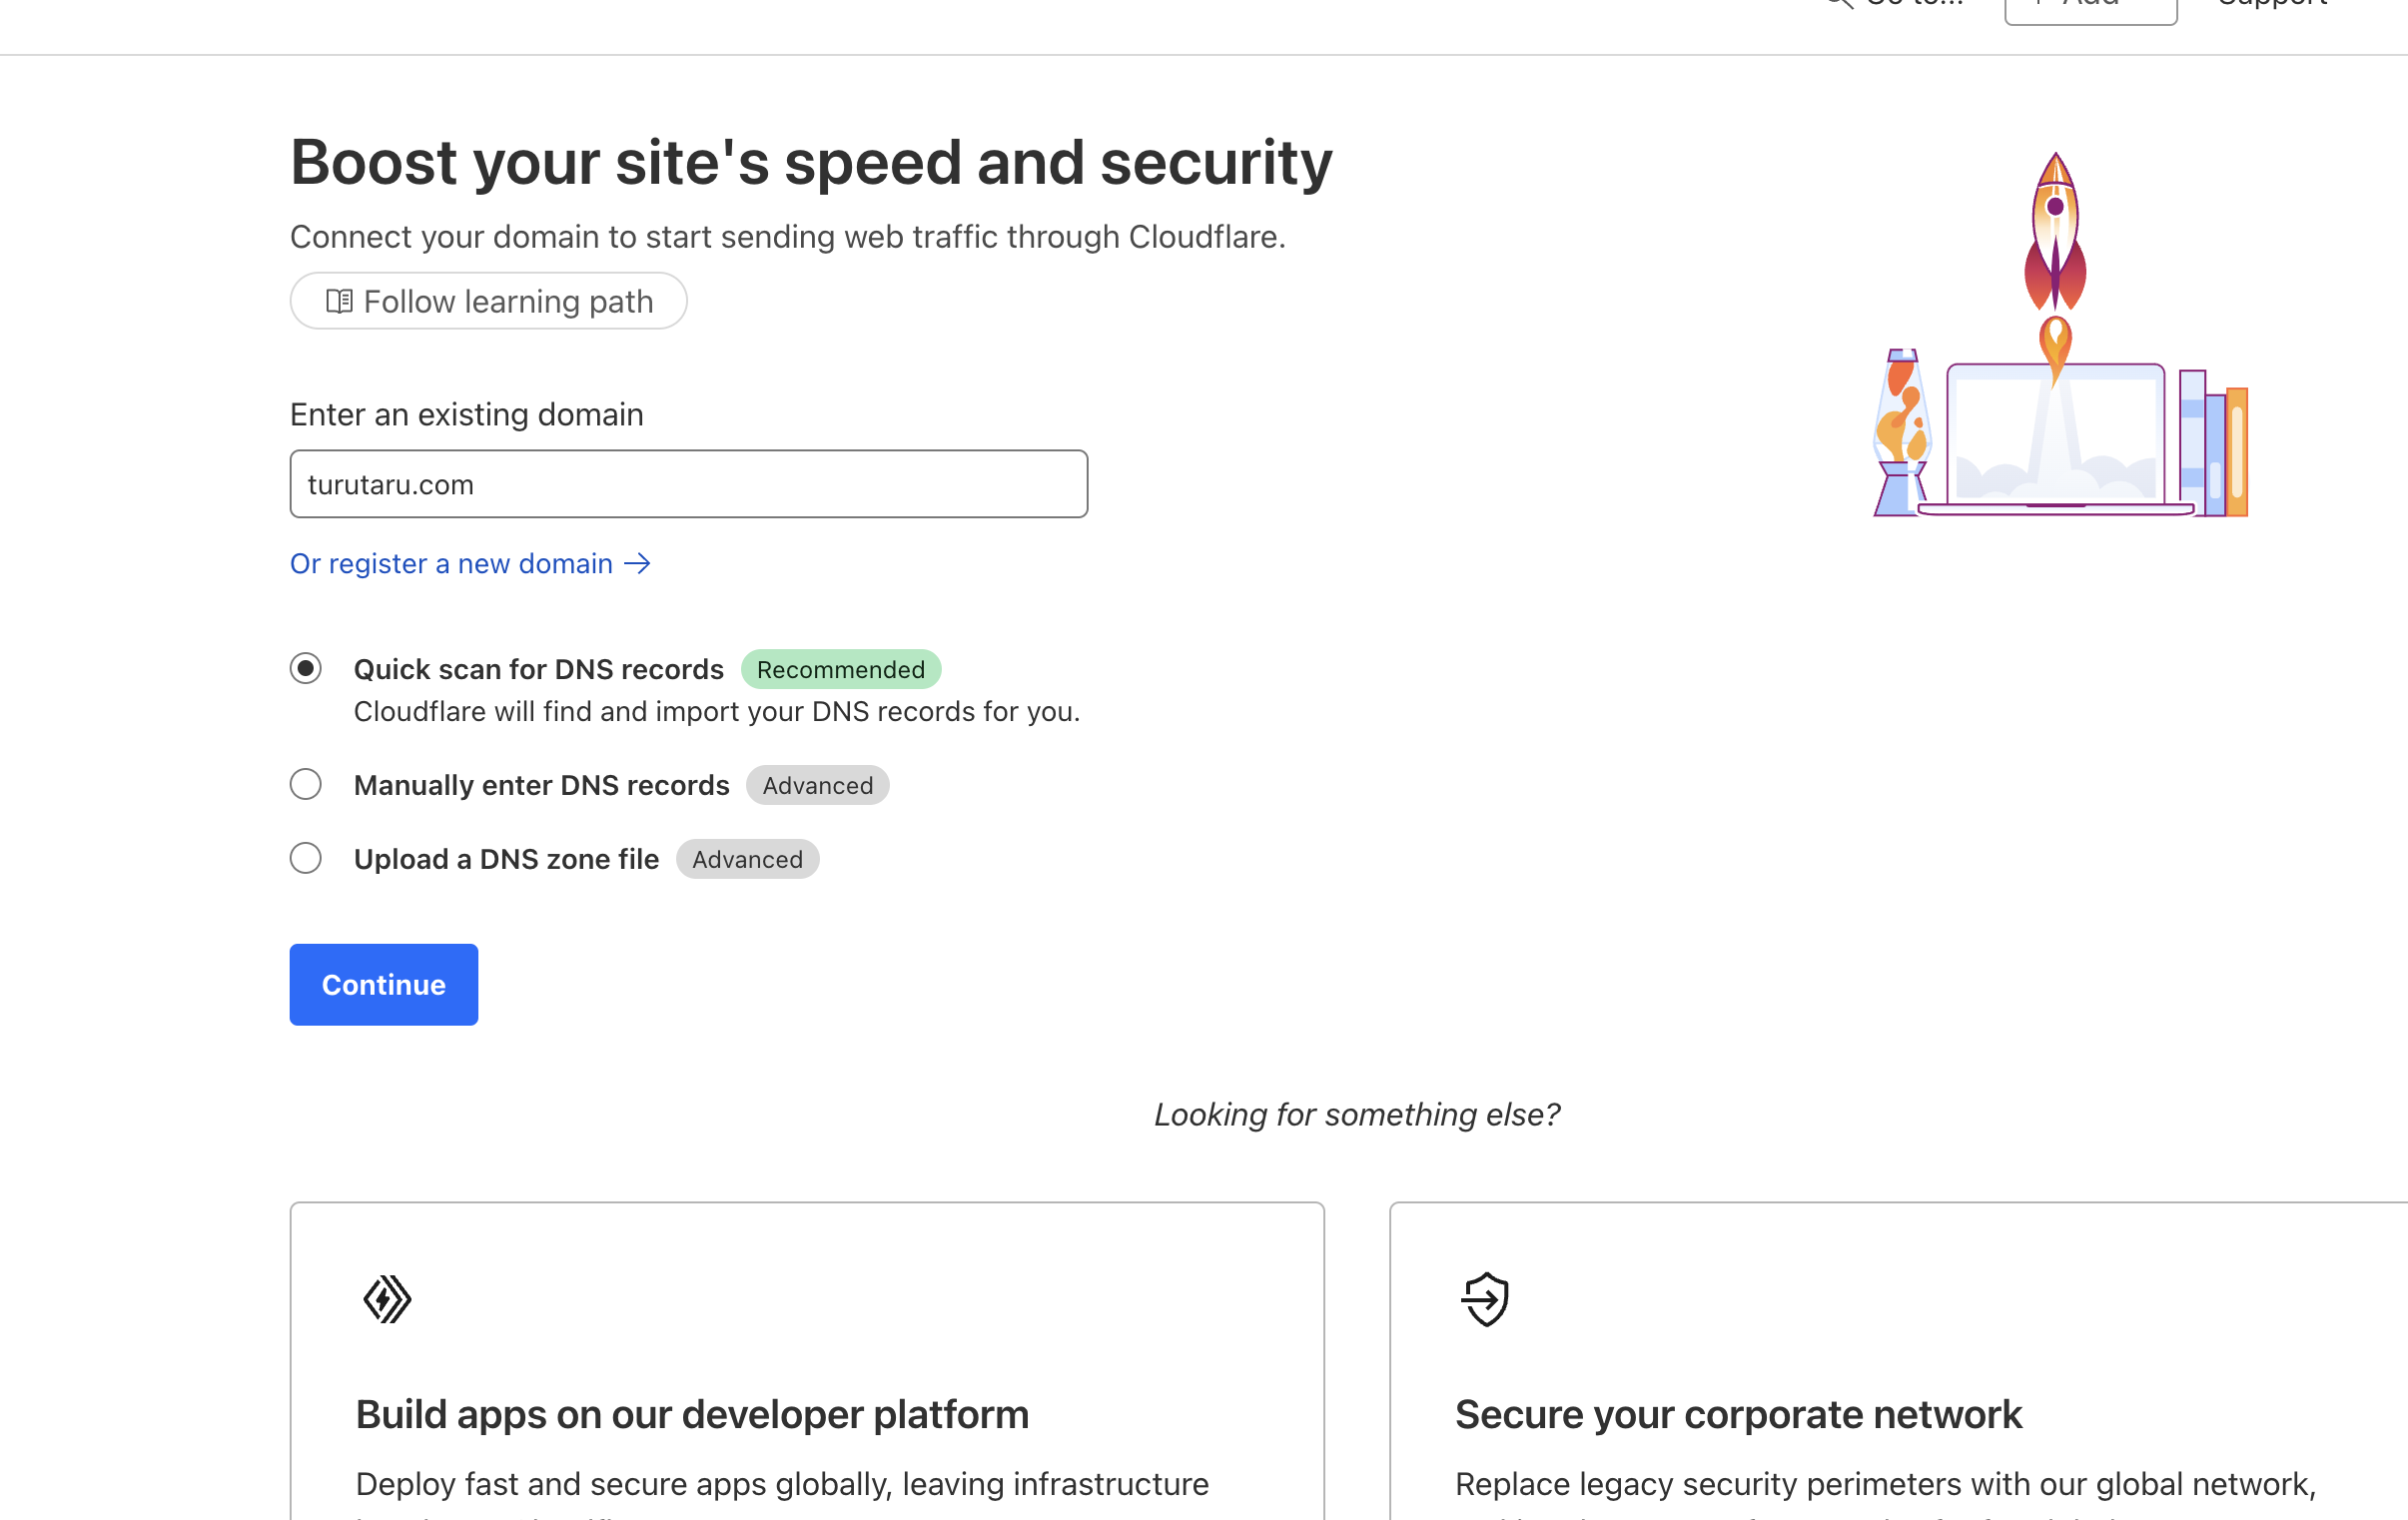Click the Recommended badge
Viewport: 2408px width, 1520px height.
840,669
